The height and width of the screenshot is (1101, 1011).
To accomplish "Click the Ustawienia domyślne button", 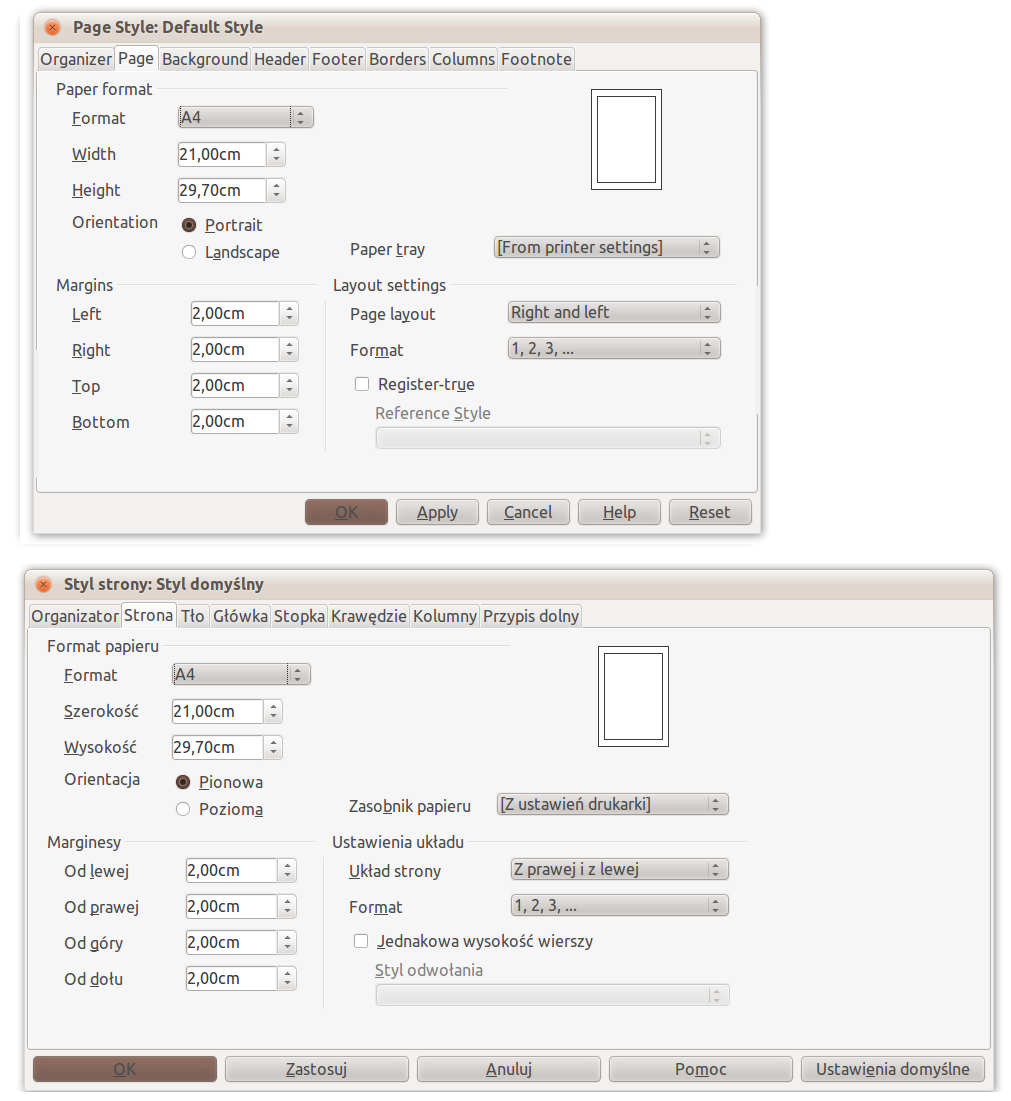I will coord(892,1069).
